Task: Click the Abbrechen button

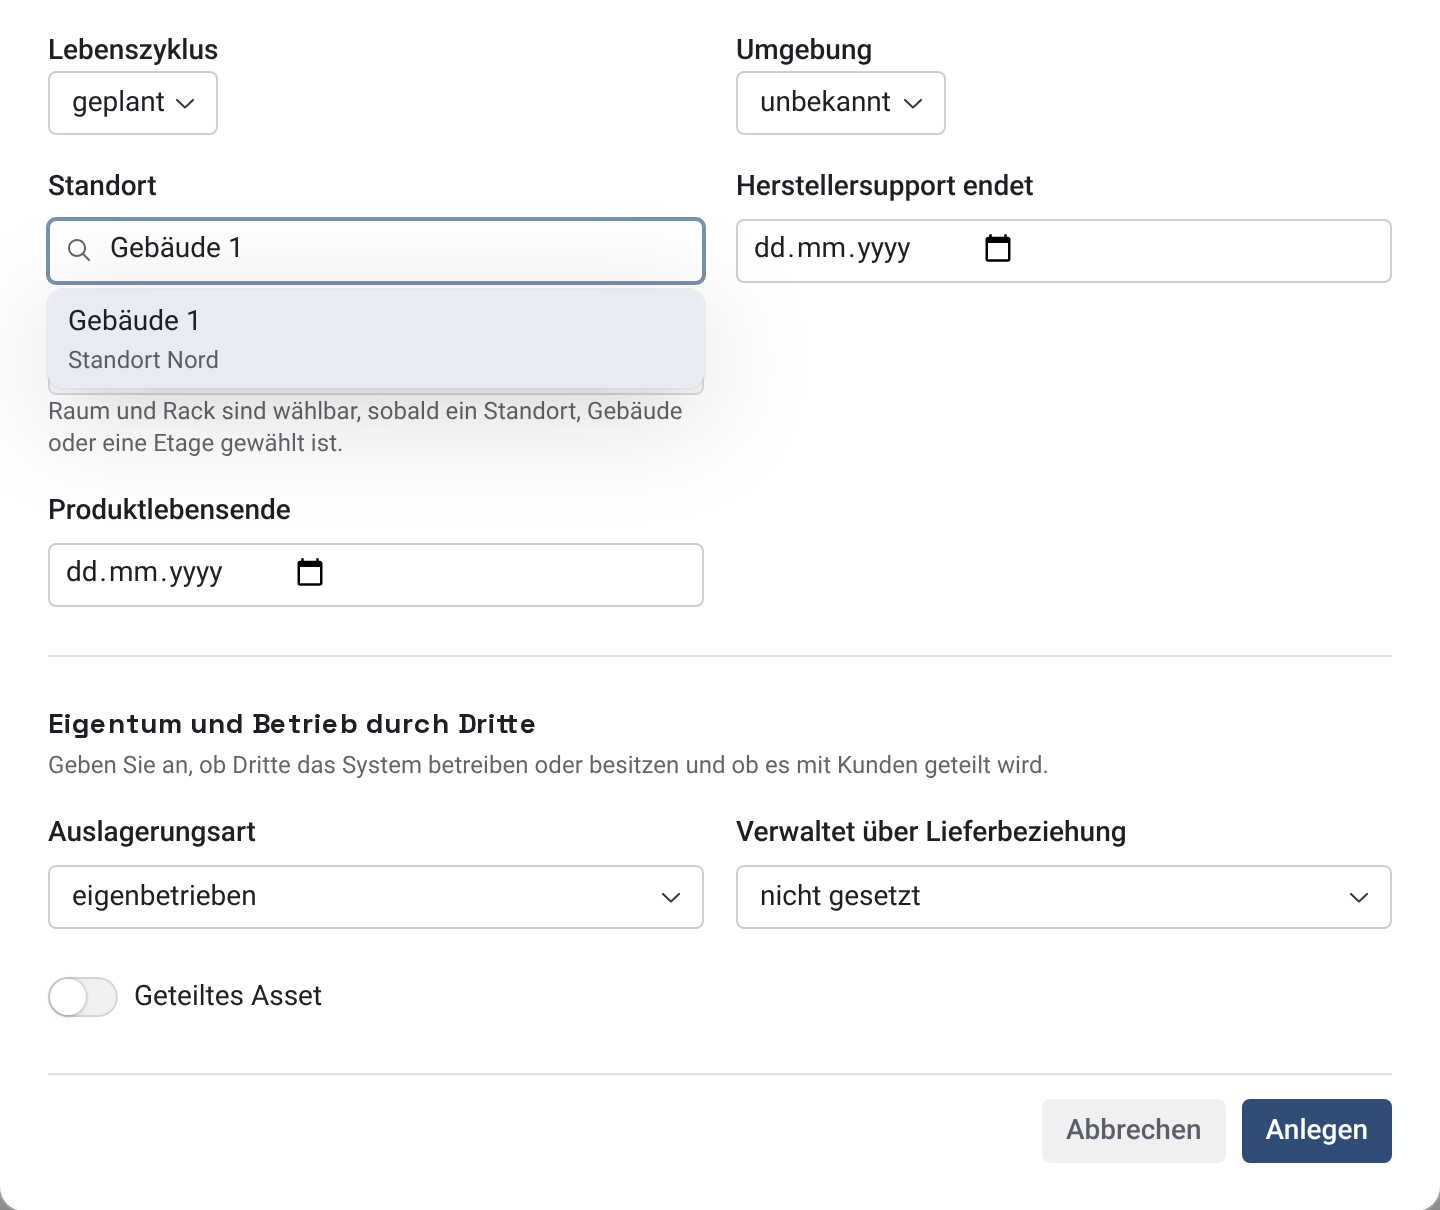Action: click(x=1134, y=1131)
